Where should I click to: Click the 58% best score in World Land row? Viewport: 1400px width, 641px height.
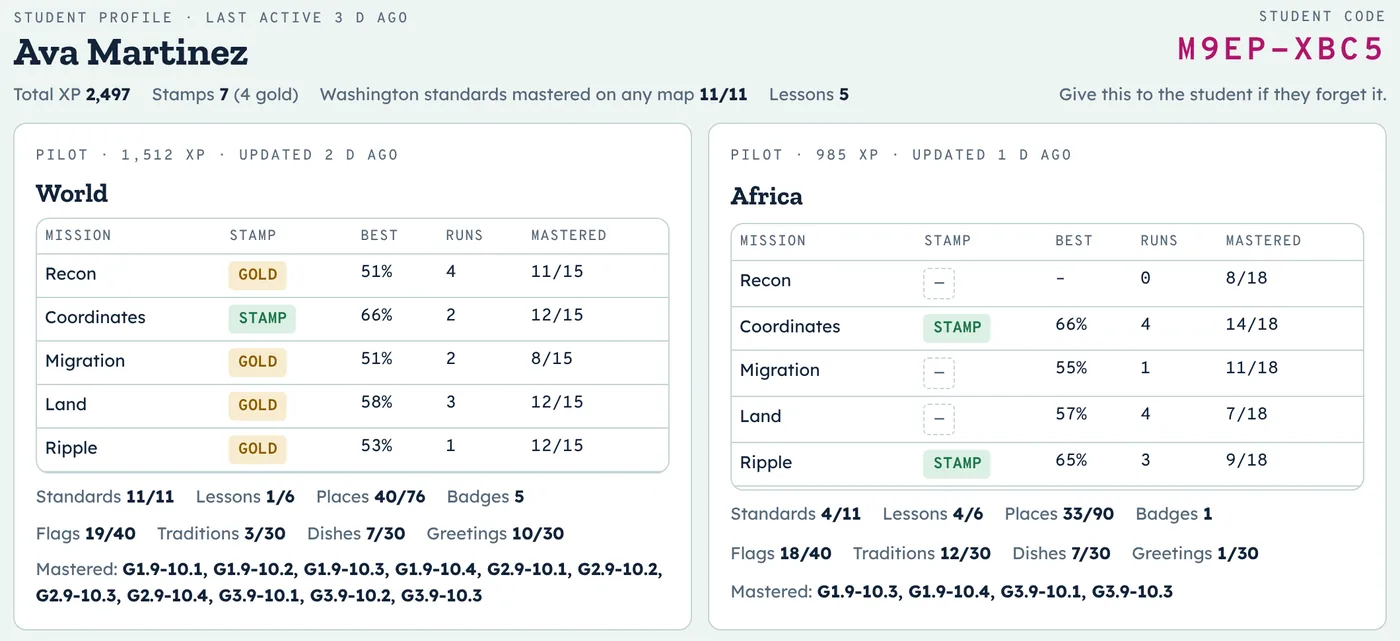[x=377, y=402]
